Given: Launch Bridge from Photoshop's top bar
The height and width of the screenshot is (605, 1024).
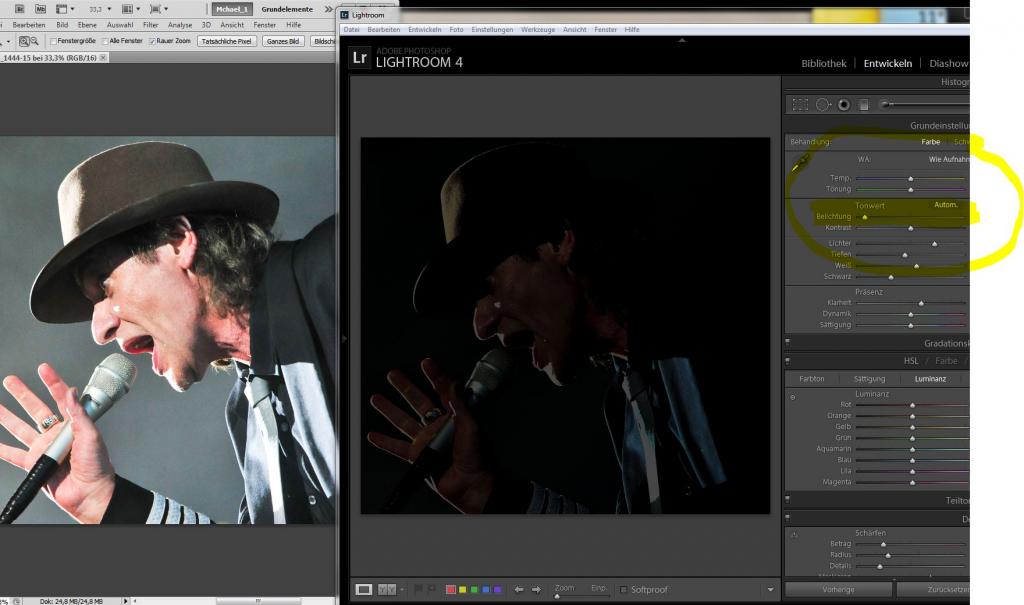Looking at the screenshot, I should coord(20,9).
